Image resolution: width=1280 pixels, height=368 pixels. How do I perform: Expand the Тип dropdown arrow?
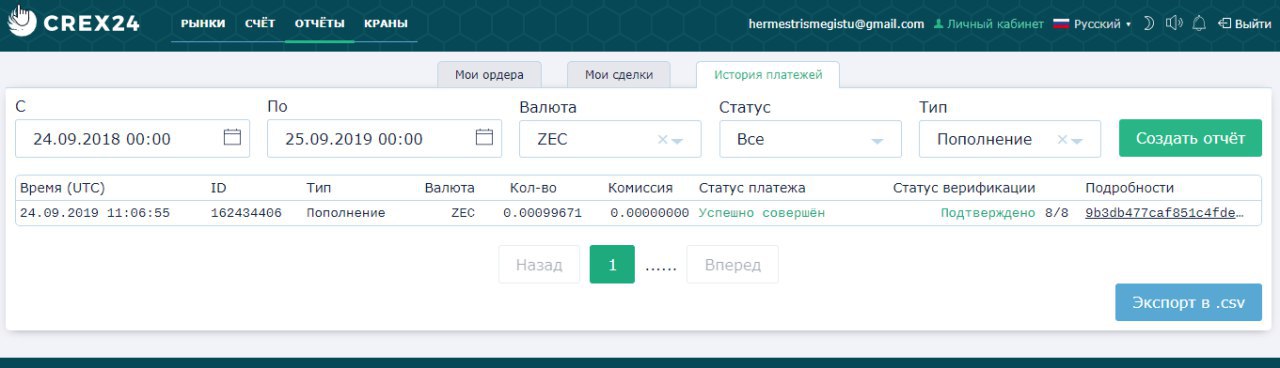pyautogui.click(x=1077, y=141)
